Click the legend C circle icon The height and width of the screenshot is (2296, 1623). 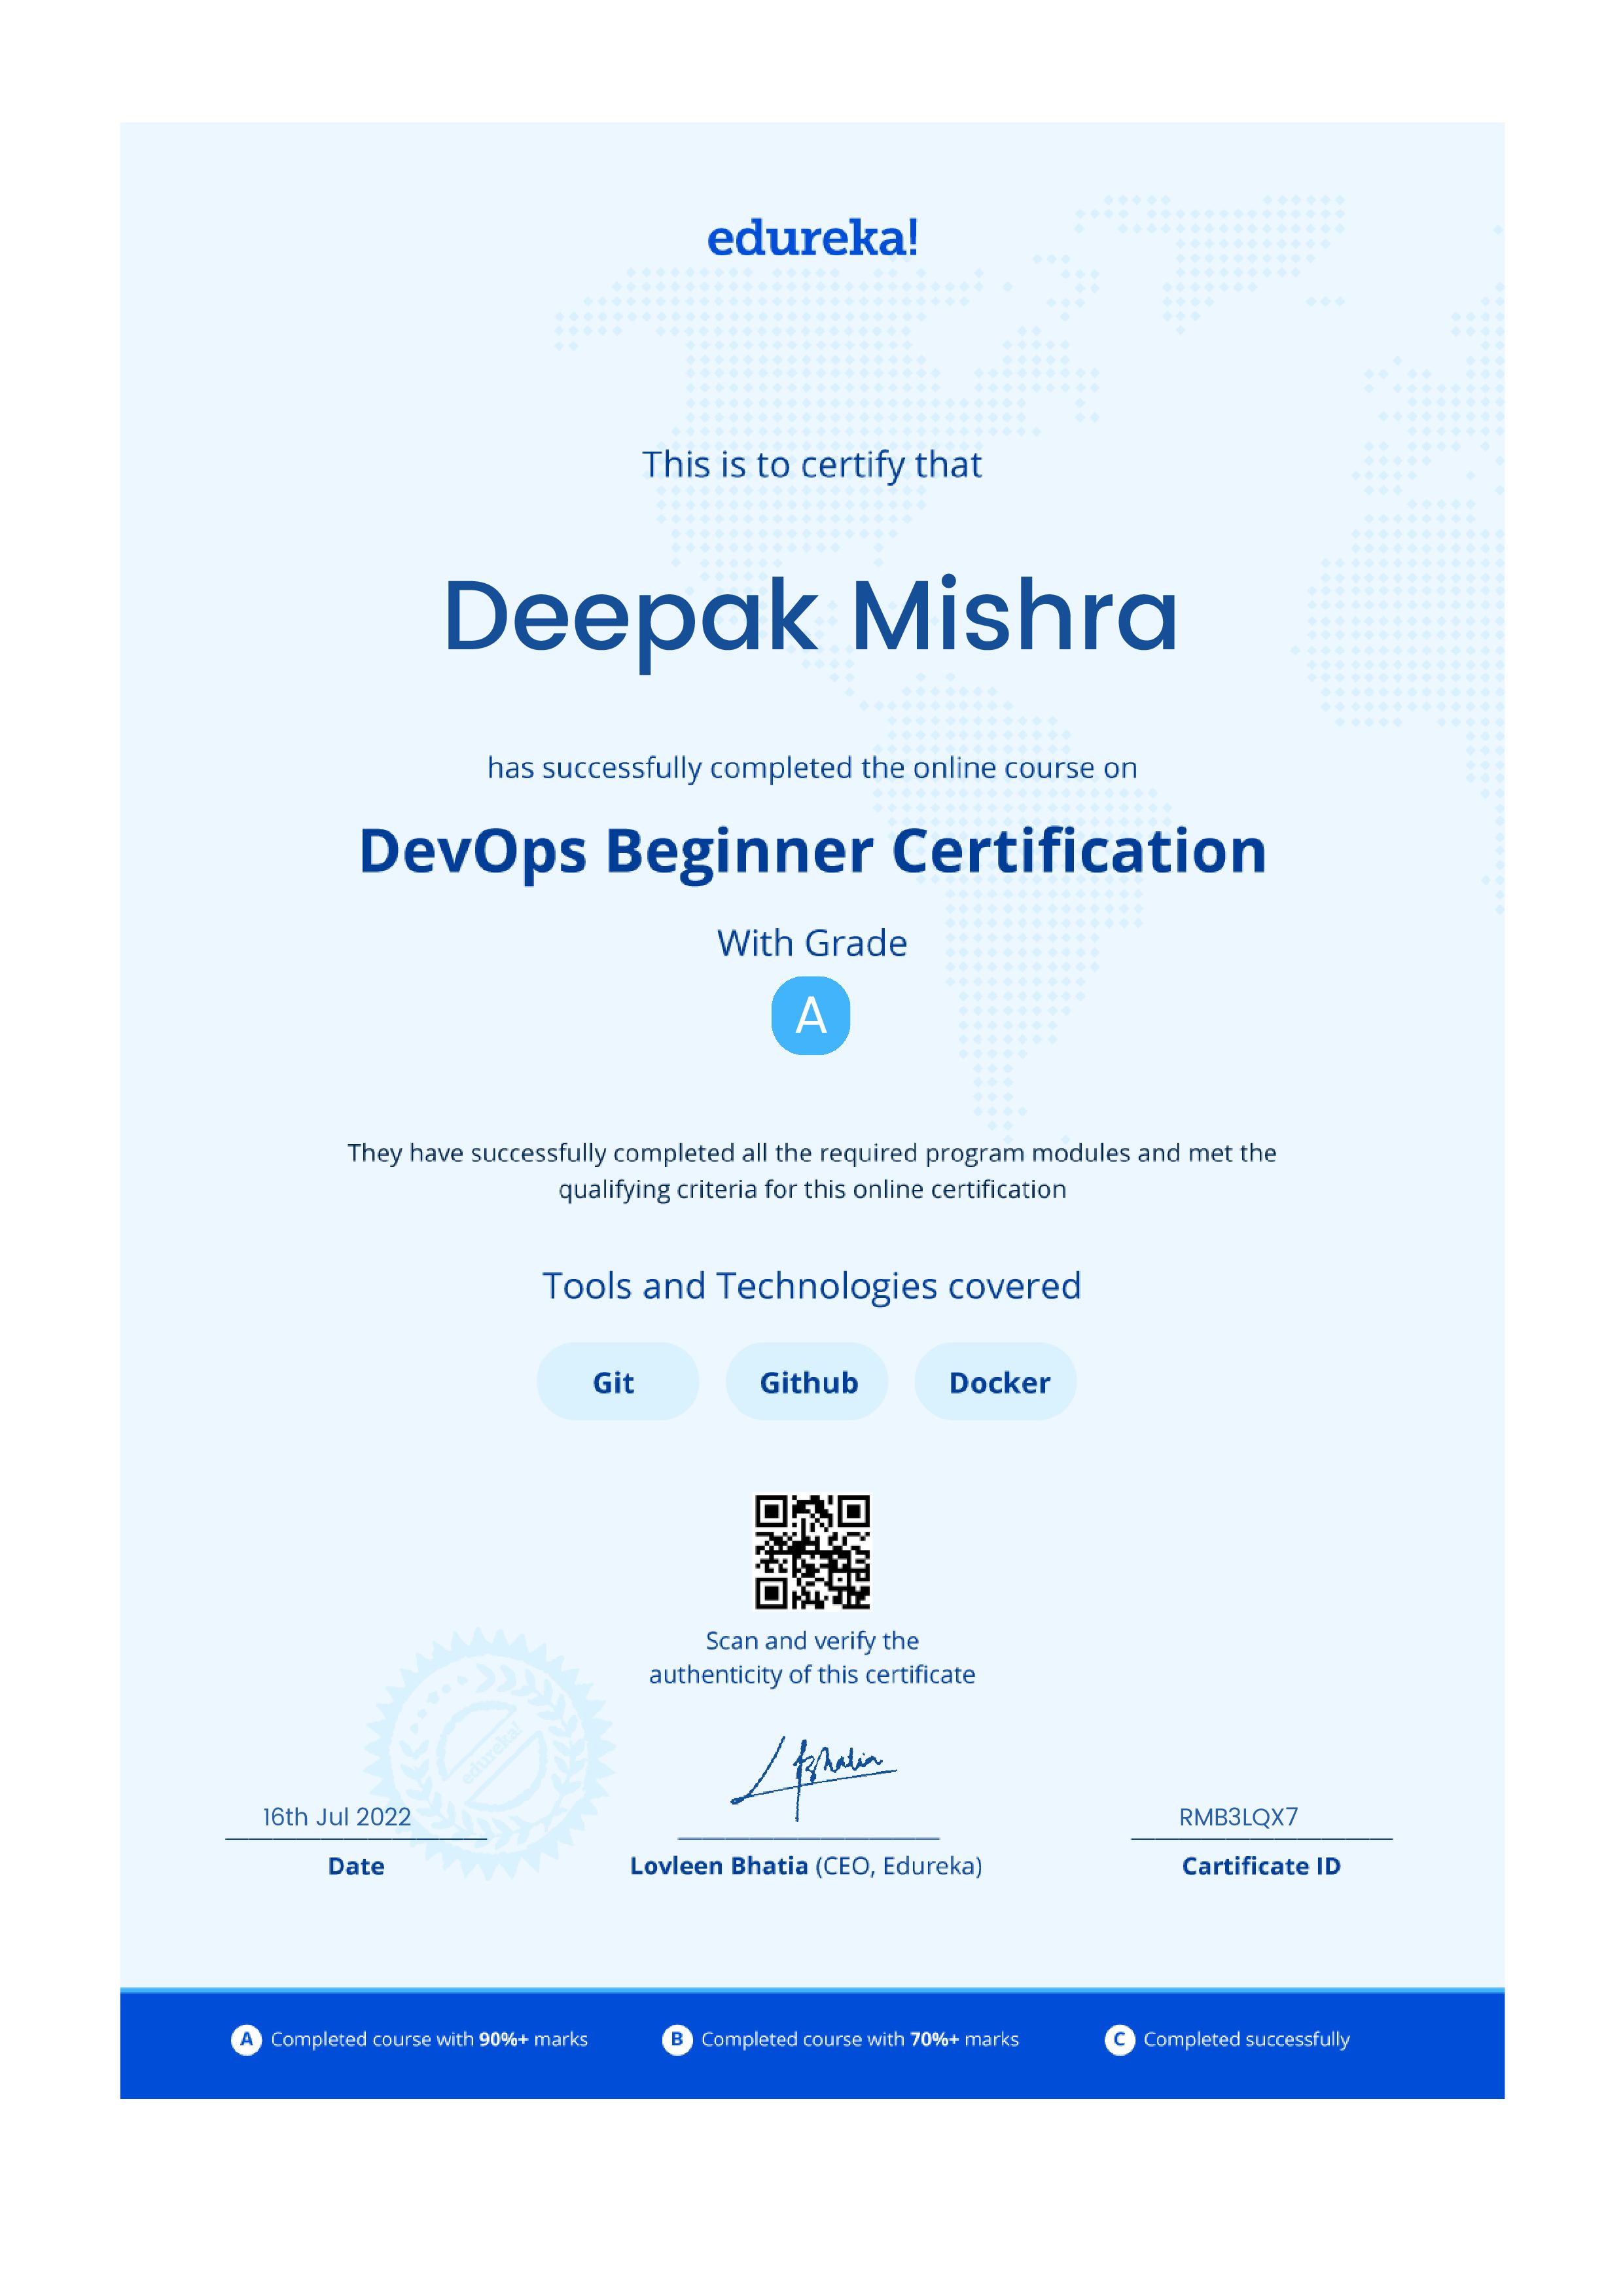(1119, 2039)
